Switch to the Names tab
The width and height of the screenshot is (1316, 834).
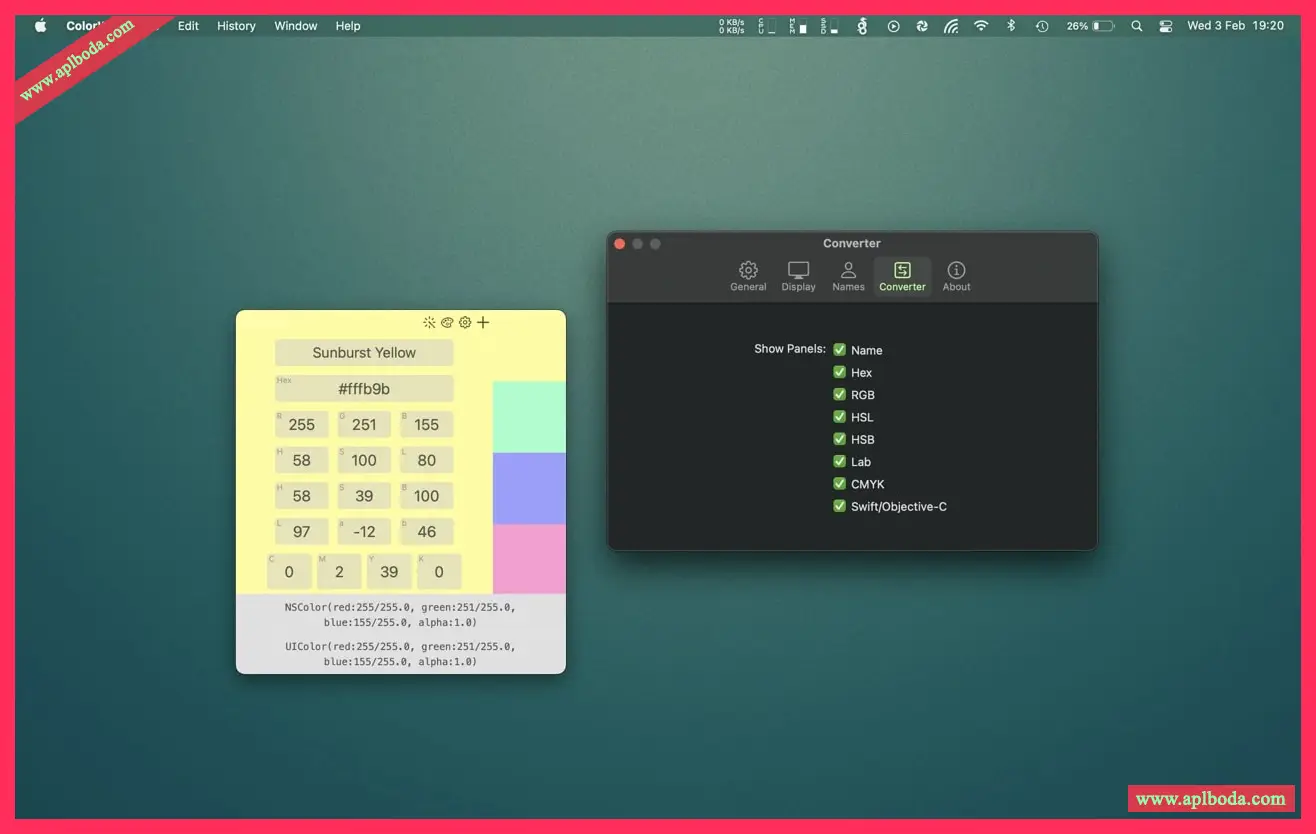pyautogui.click(x=848, y=276)
